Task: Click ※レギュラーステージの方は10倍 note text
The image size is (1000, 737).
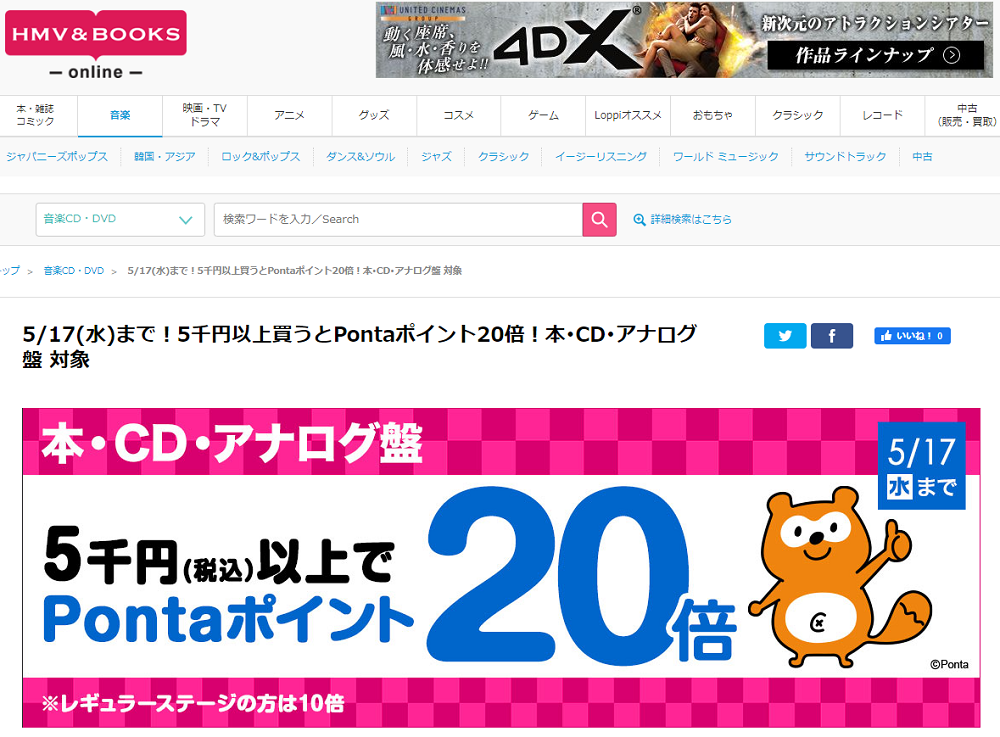Action: pos(193,703)
